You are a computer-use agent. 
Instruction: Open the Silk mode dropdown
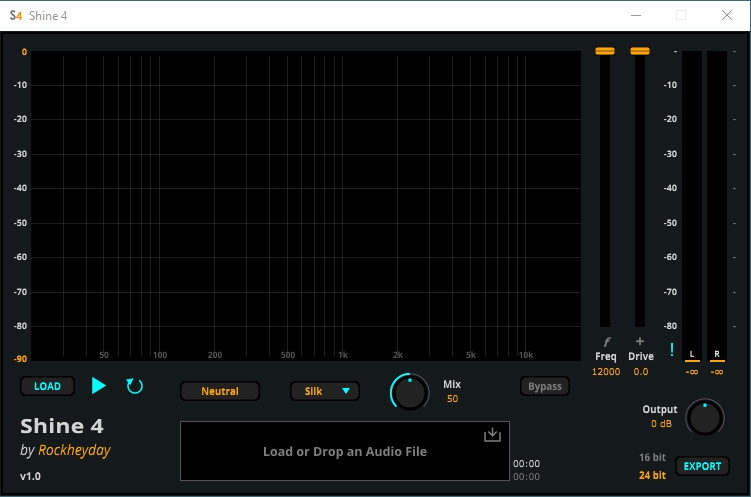325,391
